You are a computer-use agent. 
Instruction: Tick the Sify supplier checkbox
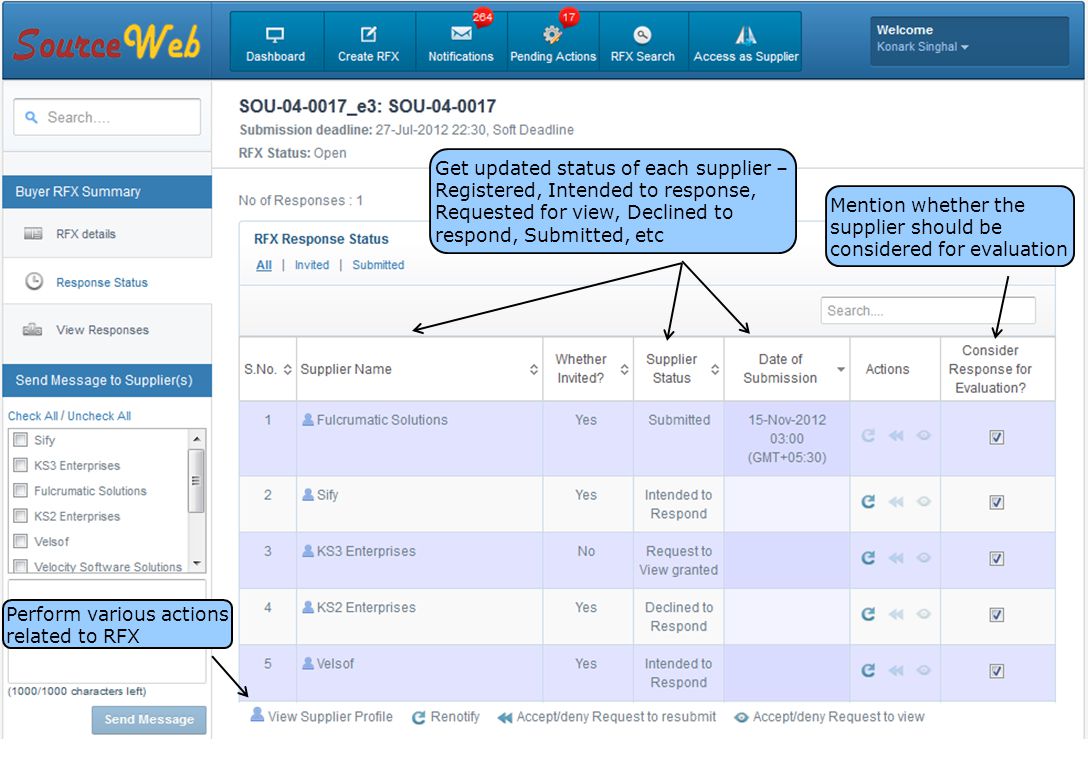(21, 439)
